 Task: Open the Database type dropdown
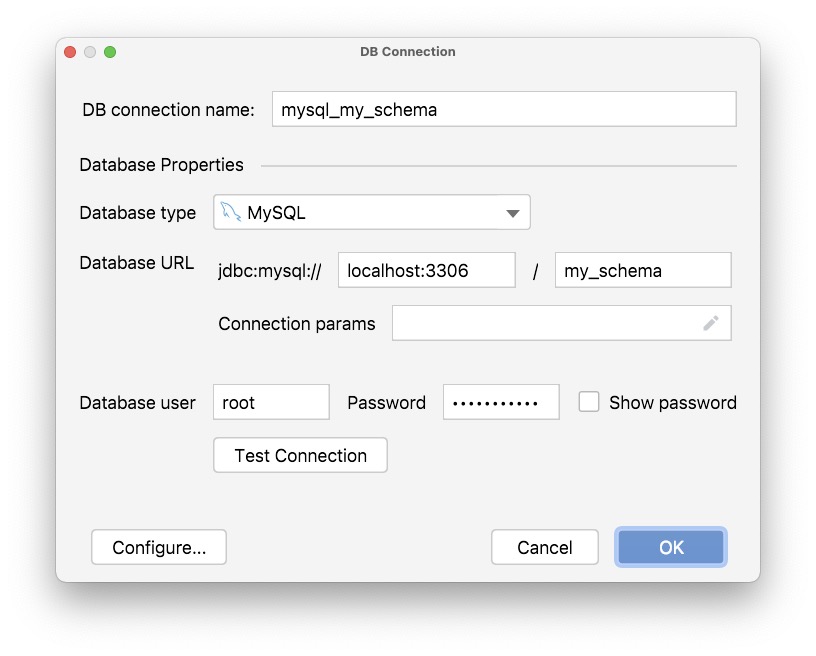(x=370, y=212)
